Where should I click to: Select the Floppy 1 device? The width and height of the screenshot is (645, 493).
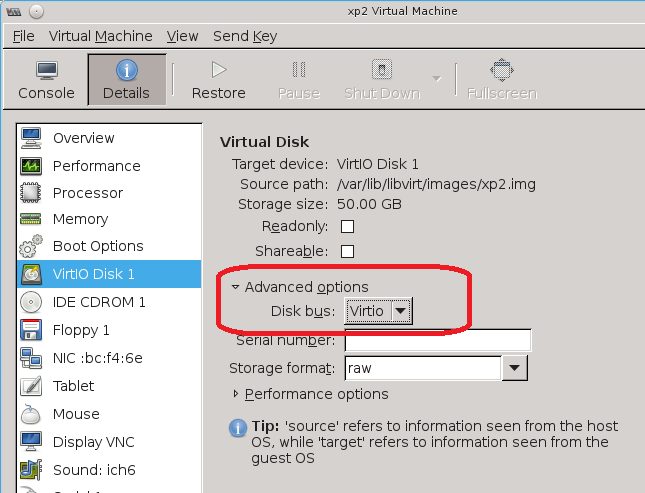pos(81,329)
